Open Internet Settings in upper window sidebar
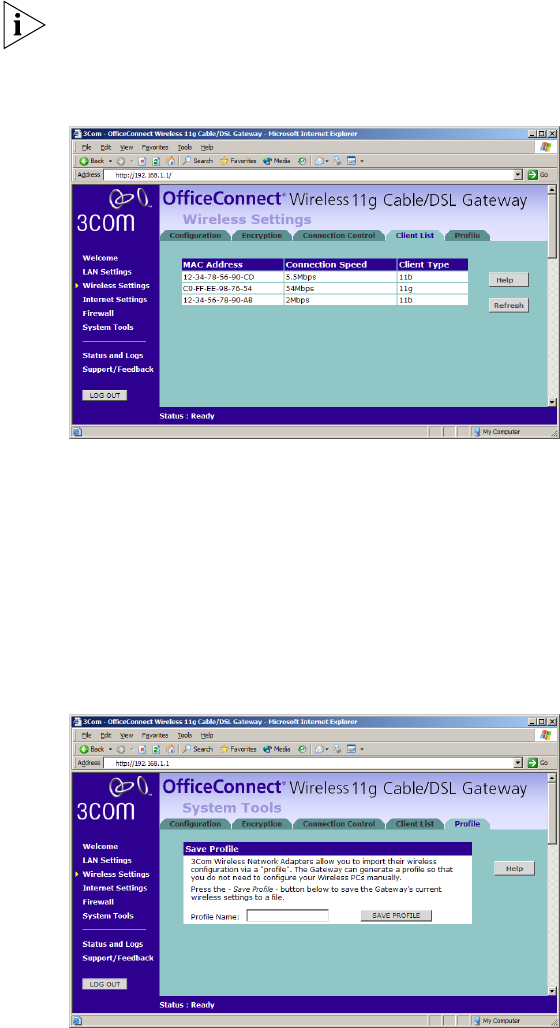 coord(115,300)
